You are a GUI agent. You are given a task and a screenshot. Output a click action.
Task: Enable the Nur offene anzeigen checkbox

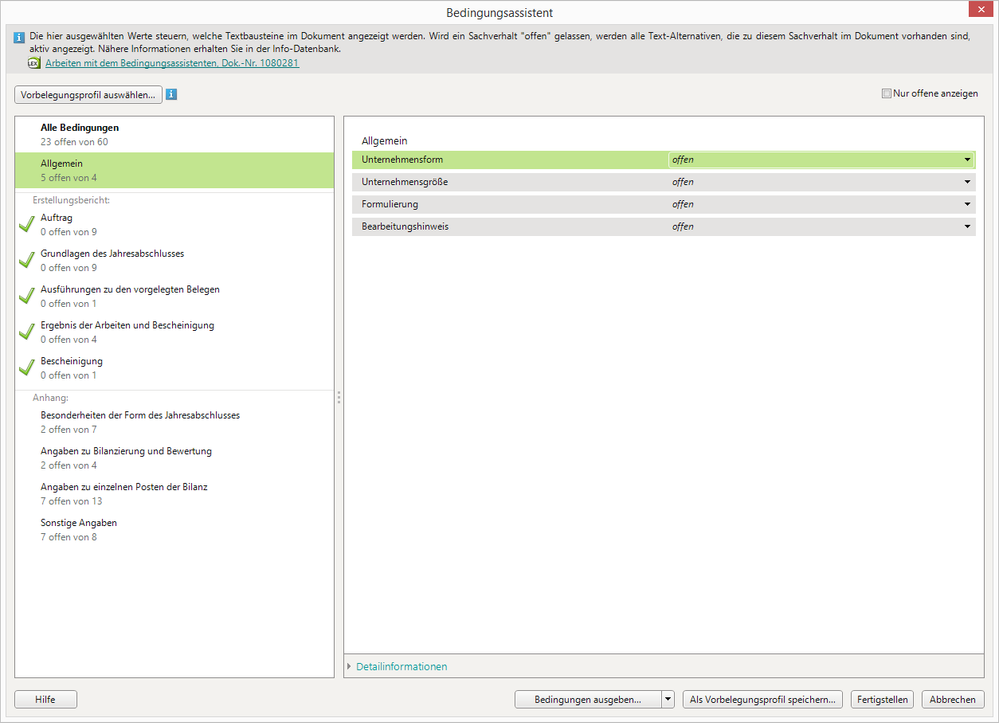coord(886,94)
